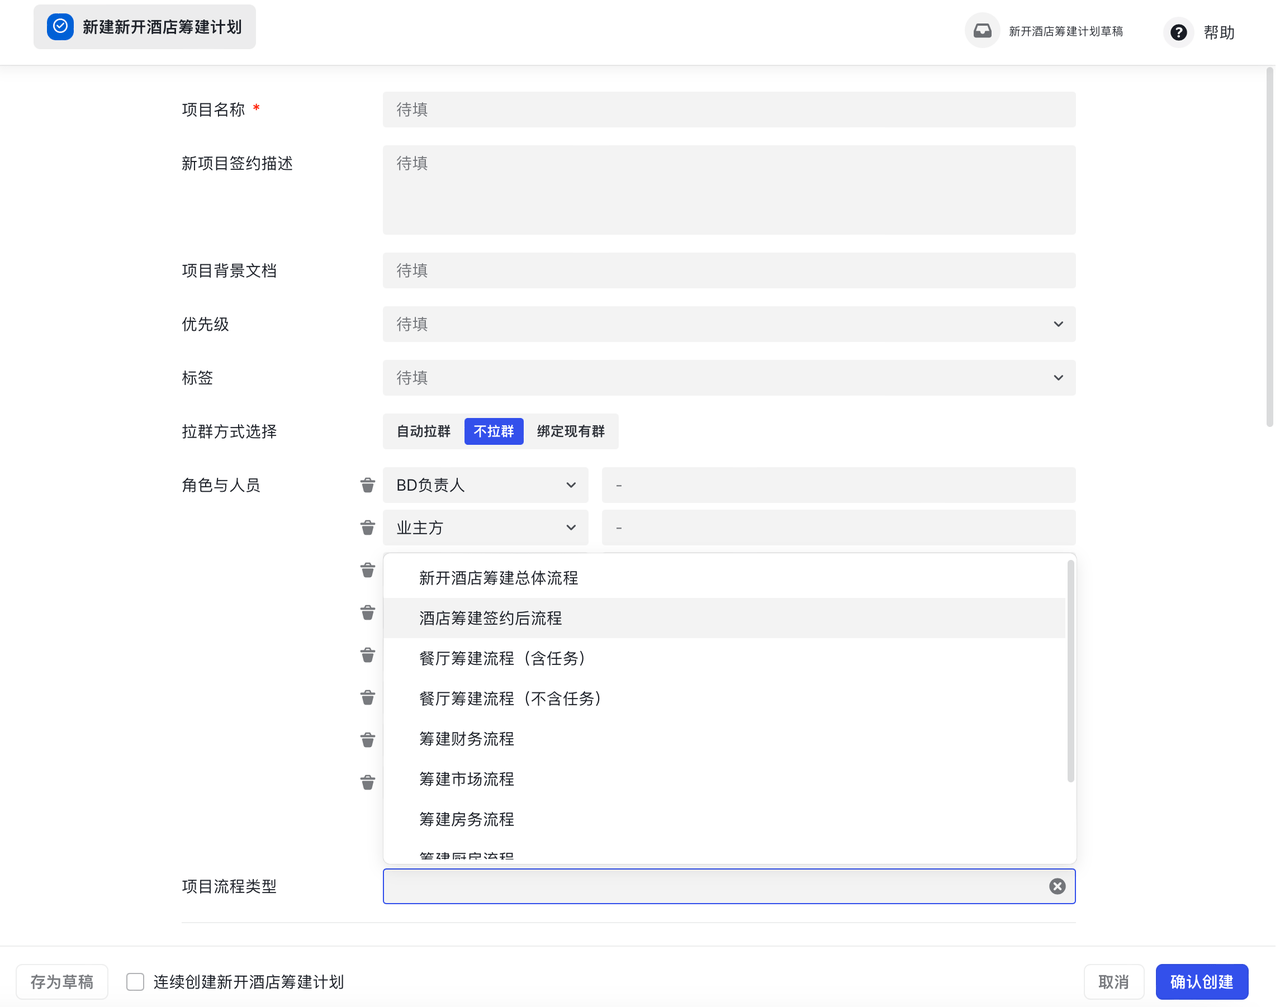The width and height of the screenshot is (1280, 1007).
Task: Choose 筹建财务流程 option
Action: tap(725, 738)
